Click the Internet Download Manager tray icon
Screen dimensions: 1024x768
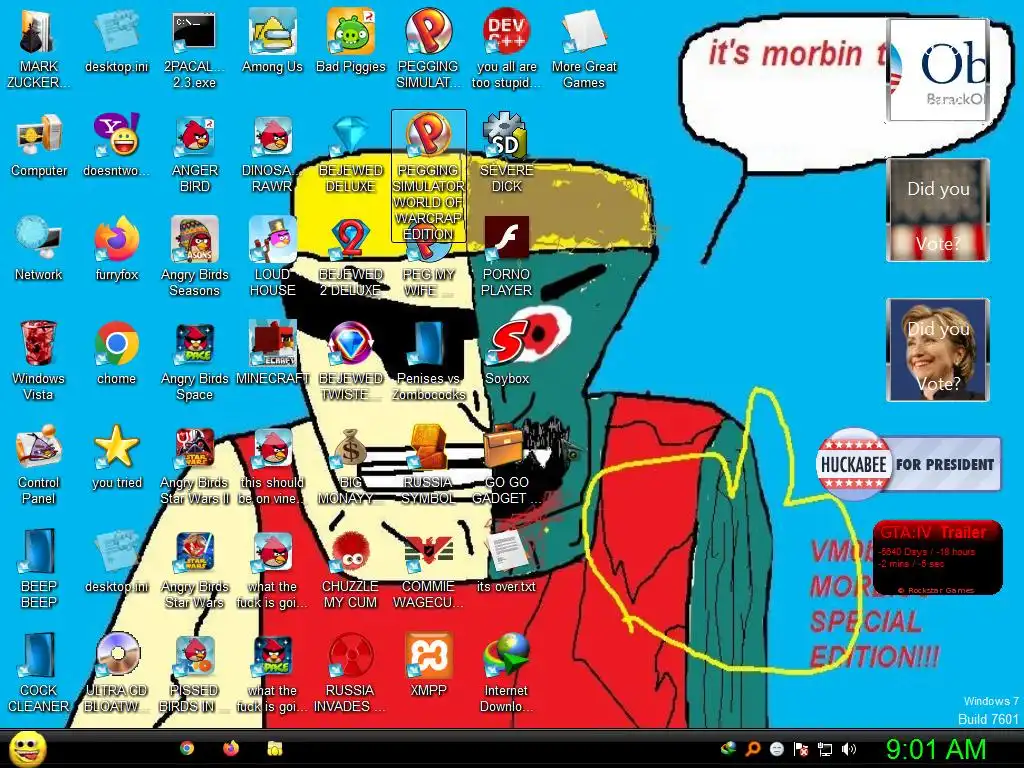[x=728, y=749]
